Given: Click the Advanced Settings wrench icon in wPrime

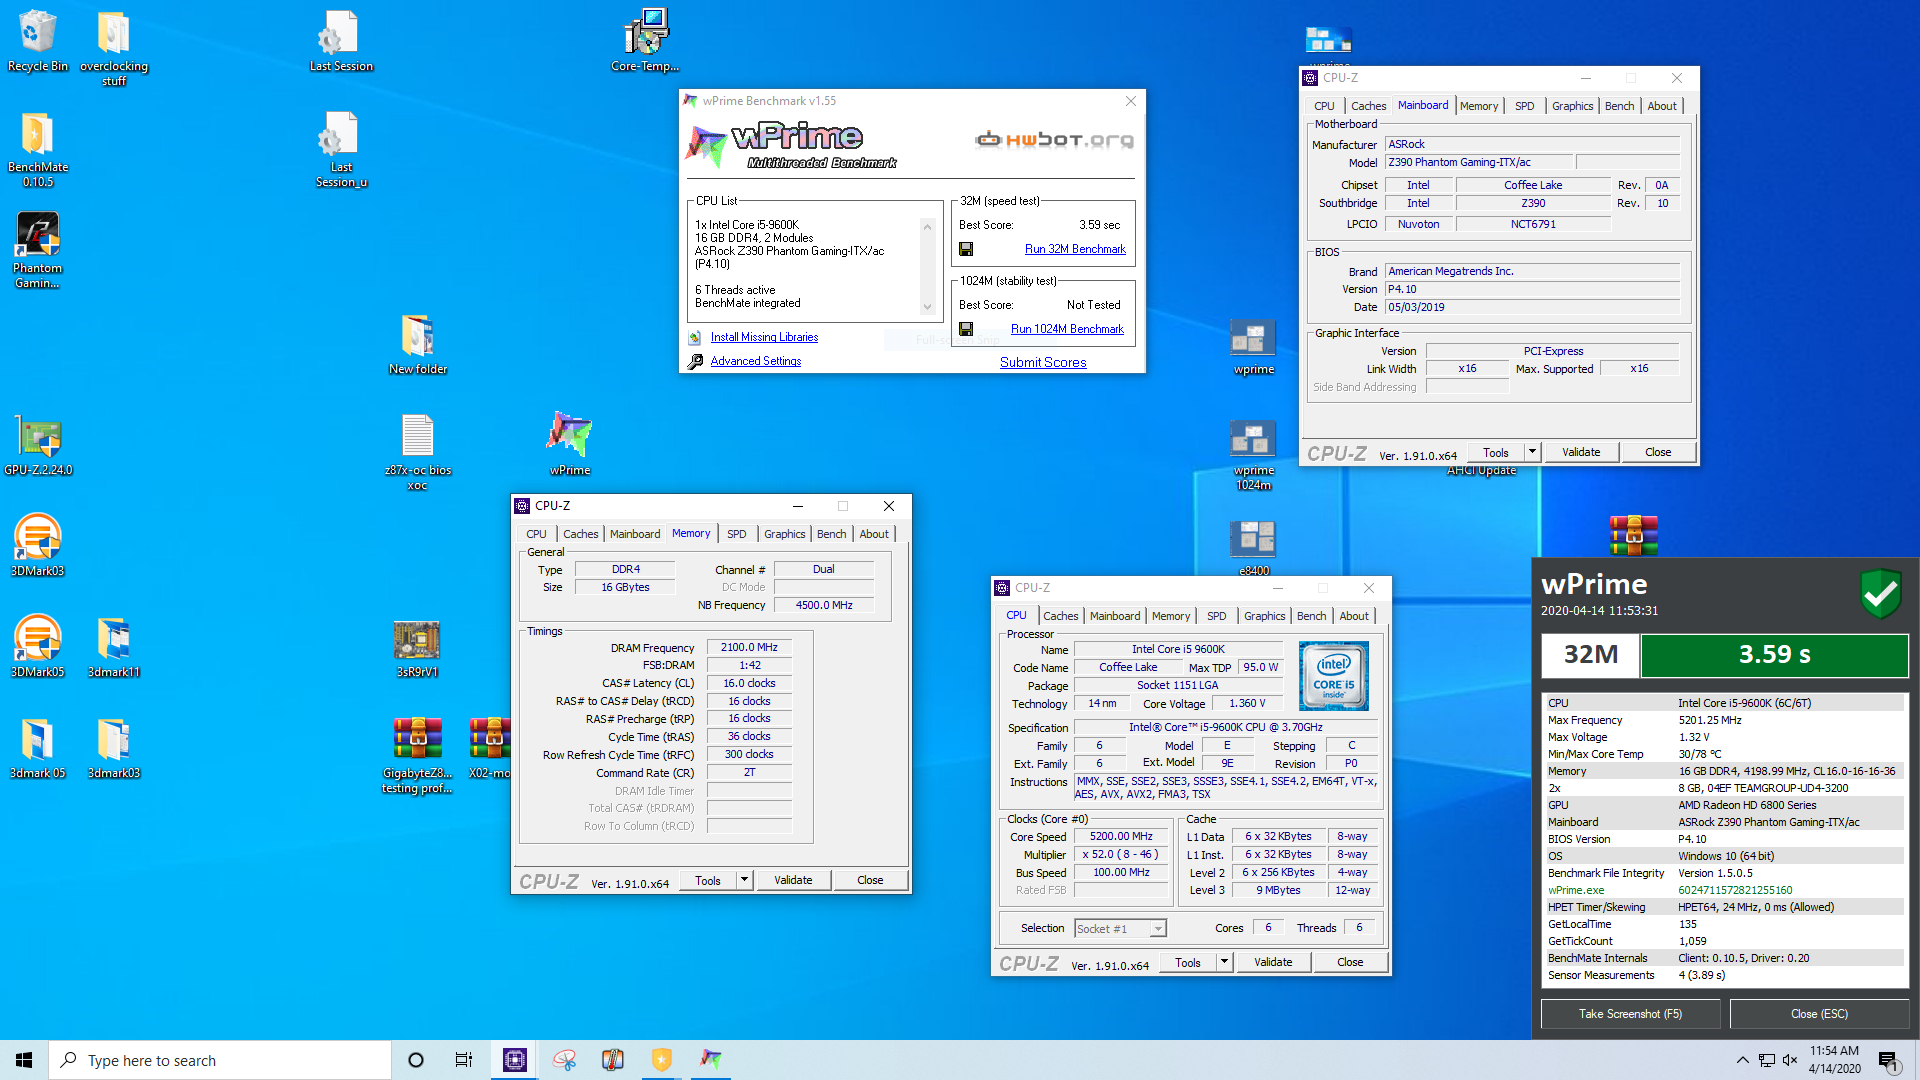Looking at the screenshot, I should tap(695, 361).
